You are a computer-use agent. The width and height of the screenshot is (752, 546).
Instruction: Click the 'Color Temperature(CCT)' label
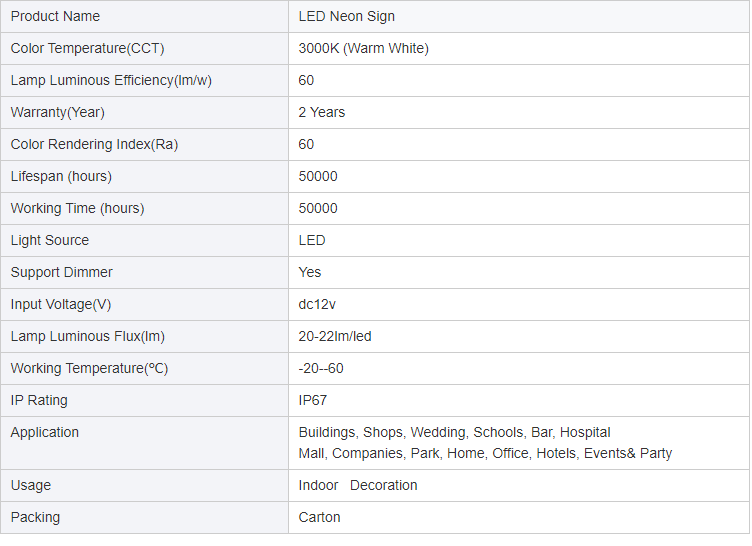[x=87, y=48]
